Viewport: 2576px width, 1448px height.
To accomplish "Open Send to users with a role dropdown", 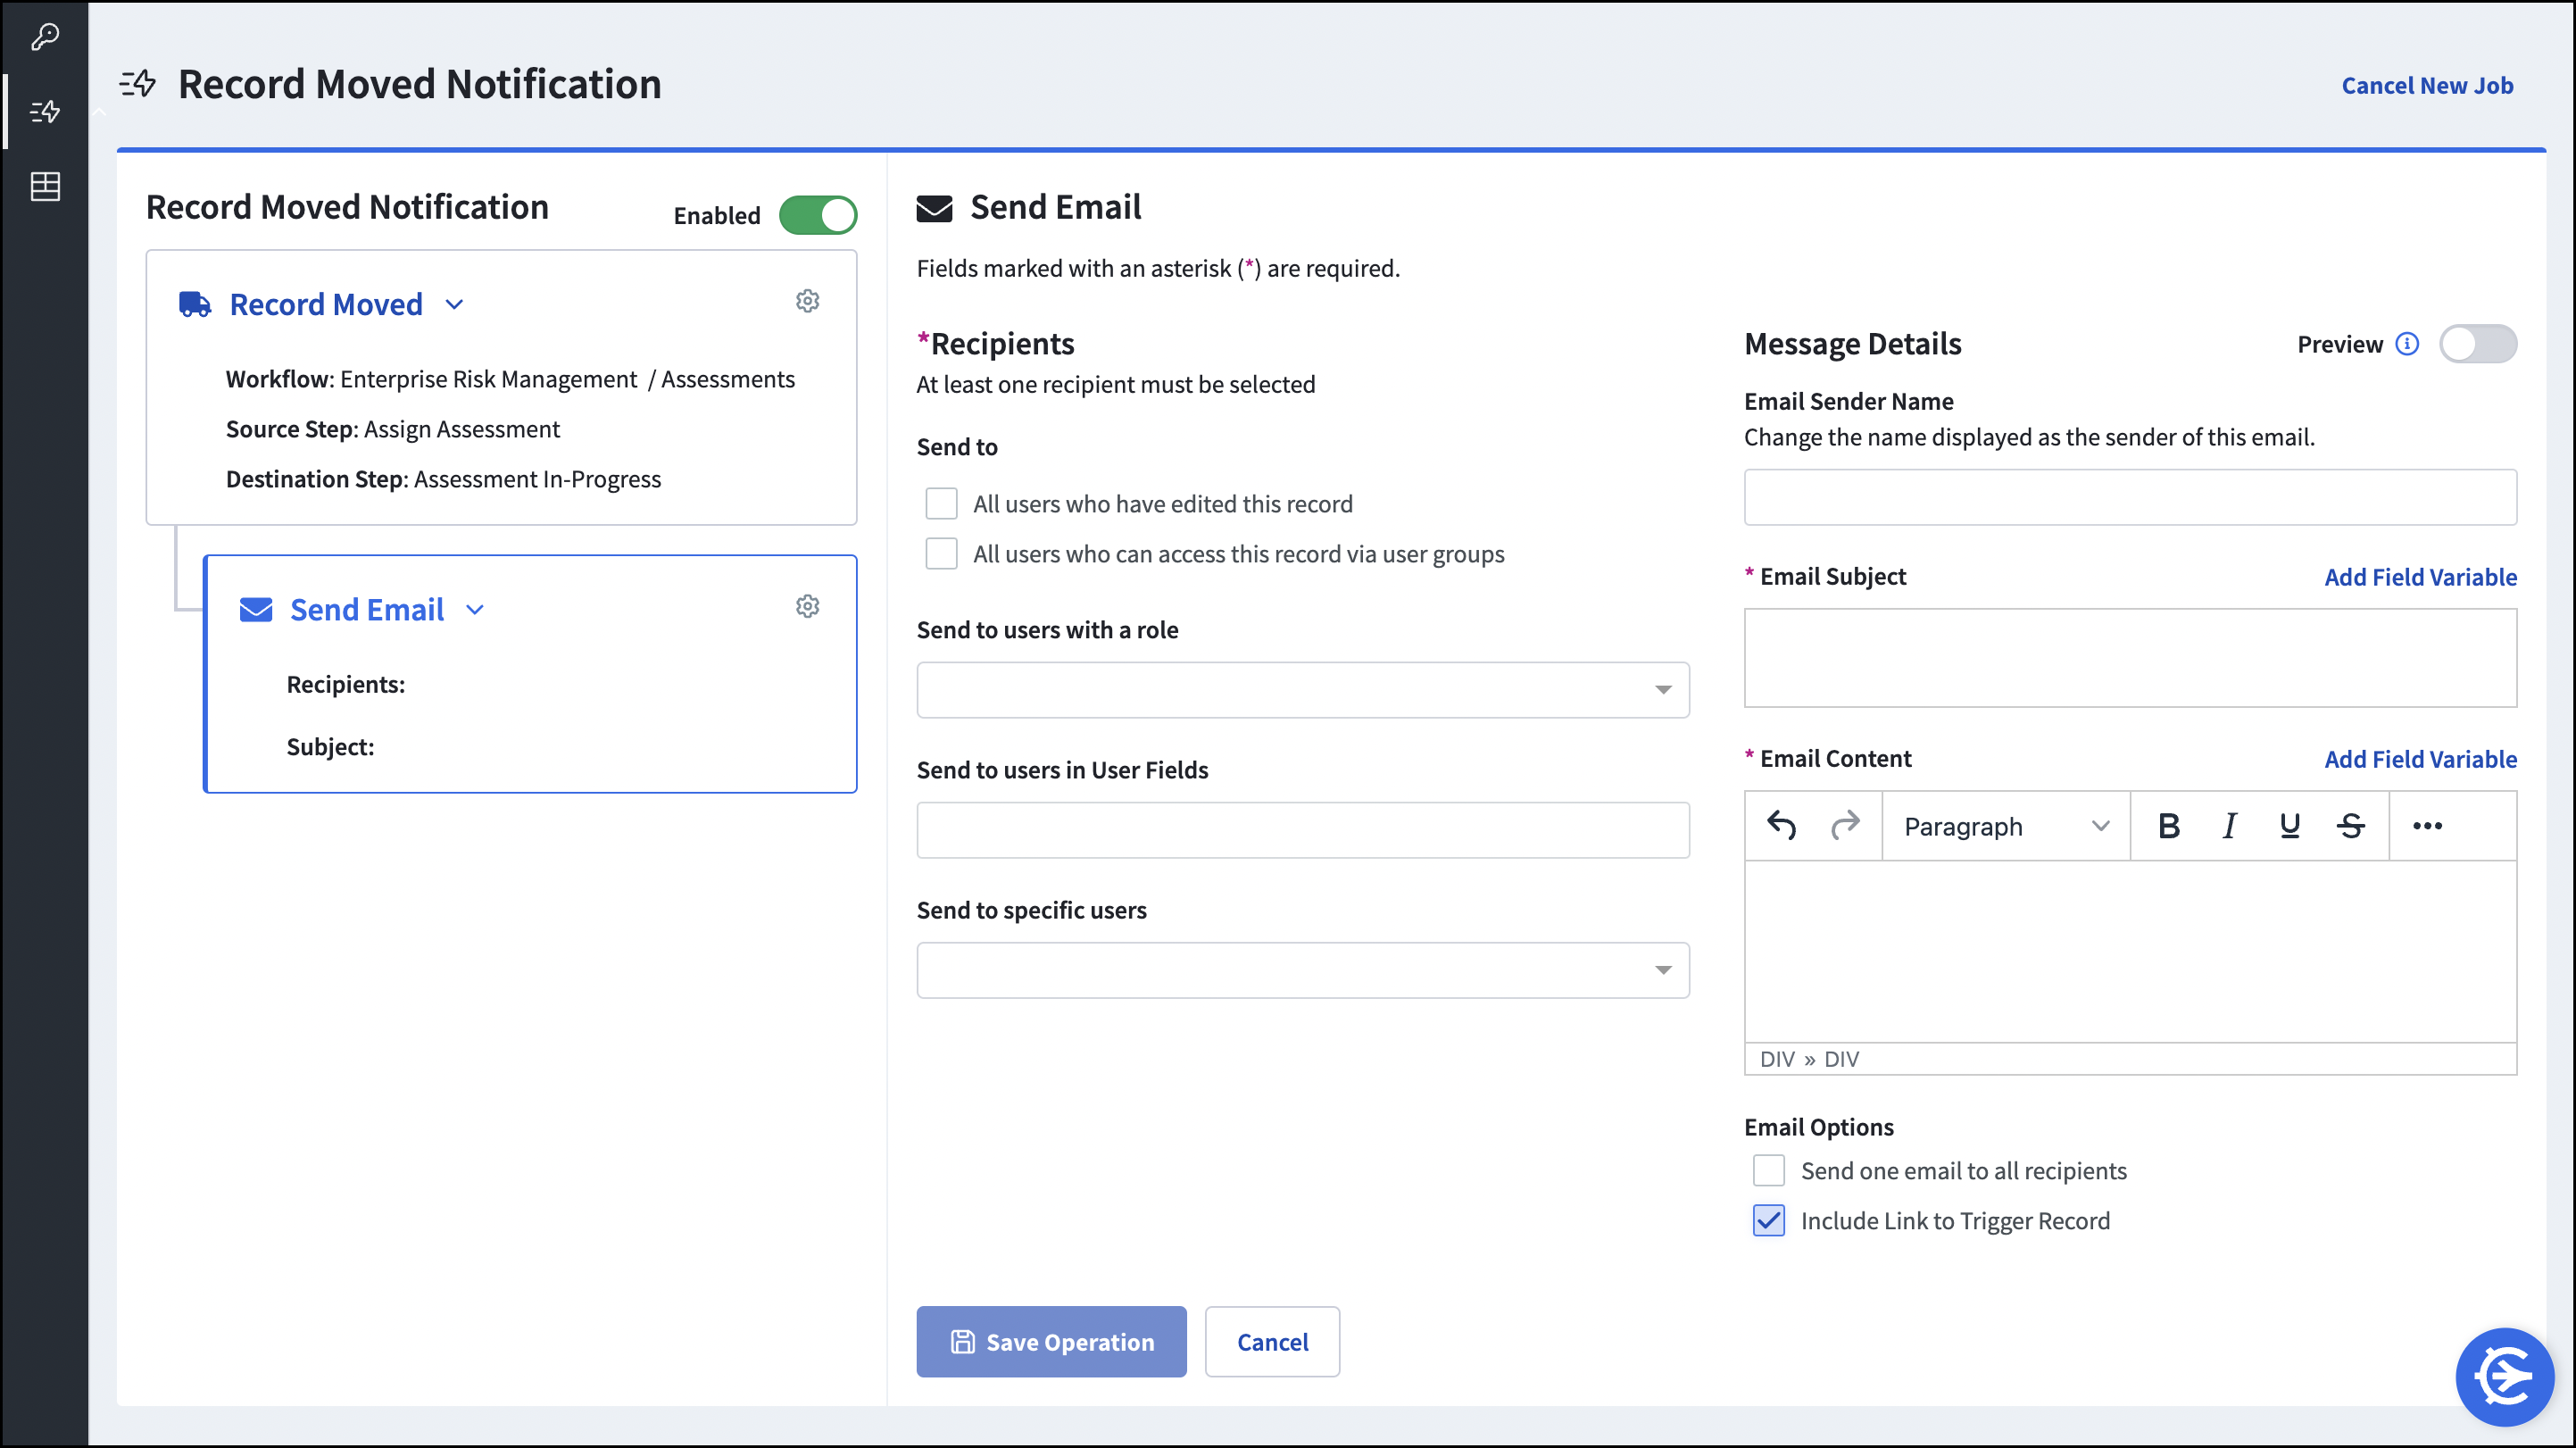I will pos(1302,689).
